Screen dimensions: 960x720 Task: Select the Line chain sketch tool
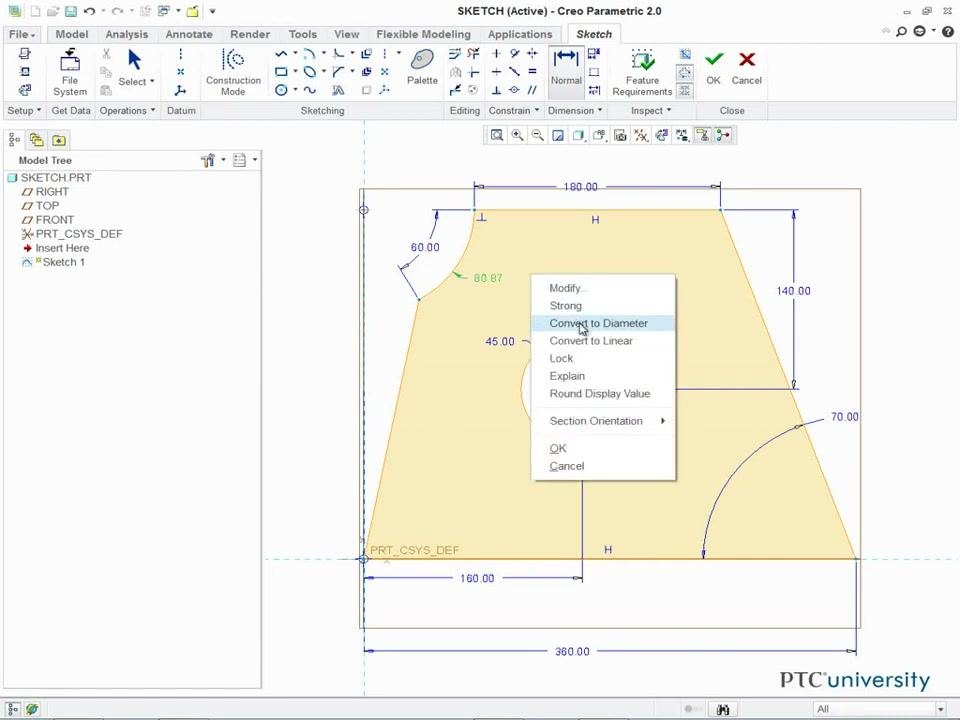[x=281, y=54]
